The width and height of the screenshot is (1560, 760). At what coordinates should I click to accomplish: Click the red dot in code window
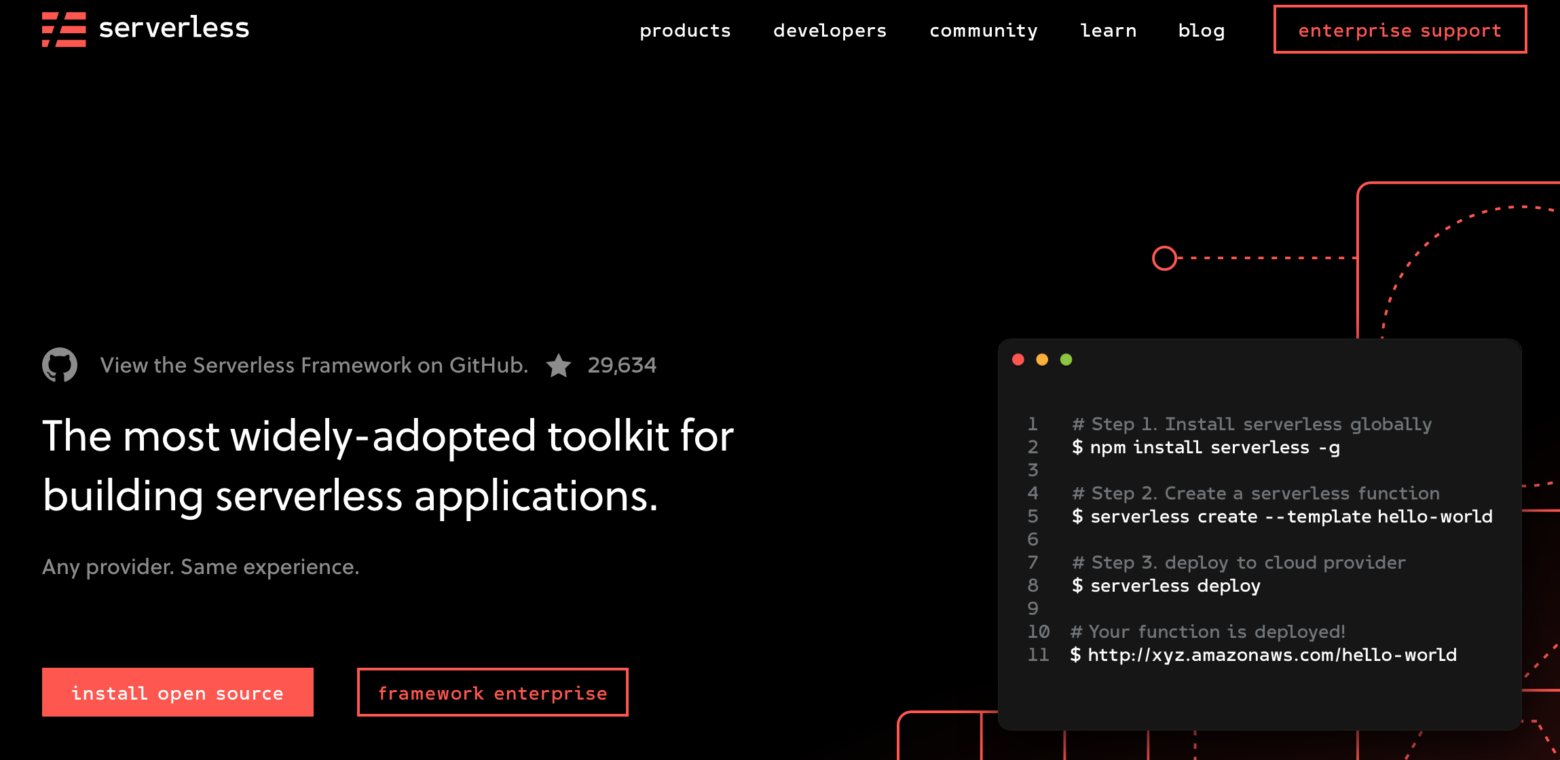pos(1018,360)
